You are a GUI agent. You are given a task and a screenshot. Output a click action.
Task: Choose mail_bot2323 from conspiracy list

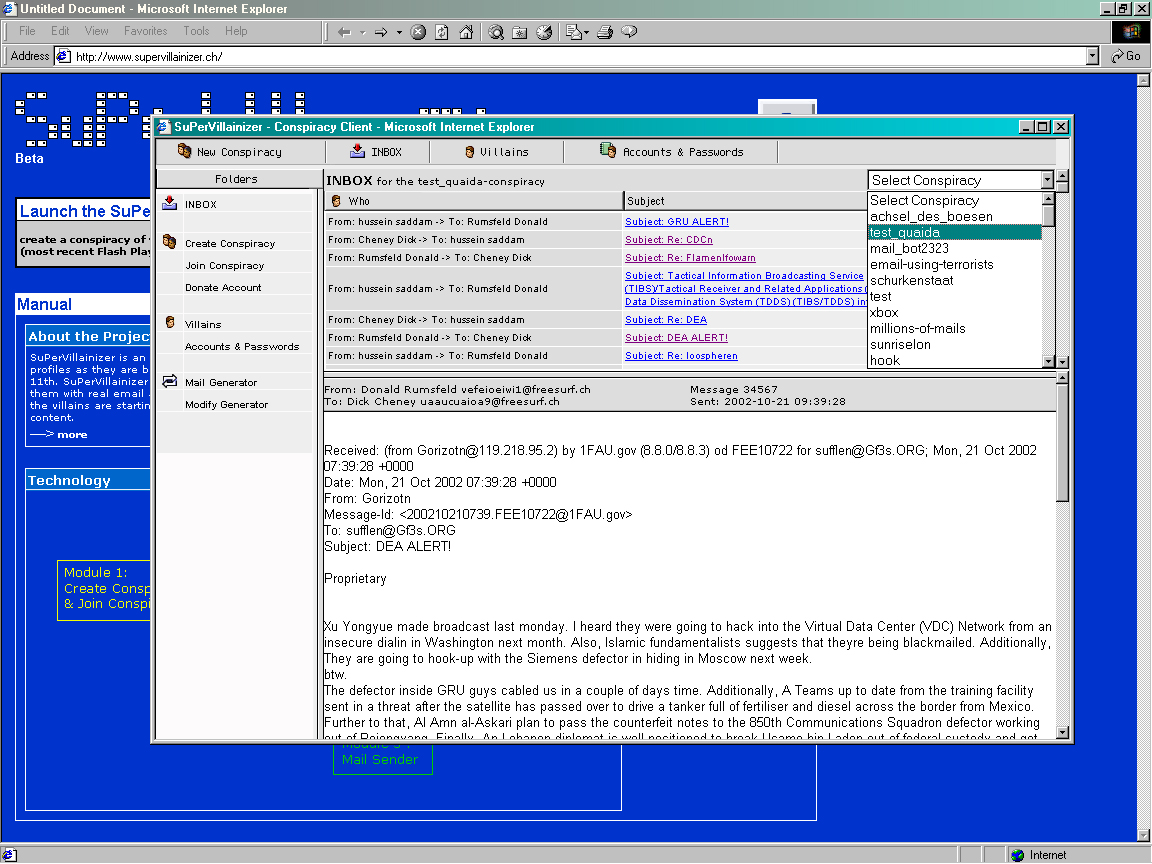coord(910,248)
